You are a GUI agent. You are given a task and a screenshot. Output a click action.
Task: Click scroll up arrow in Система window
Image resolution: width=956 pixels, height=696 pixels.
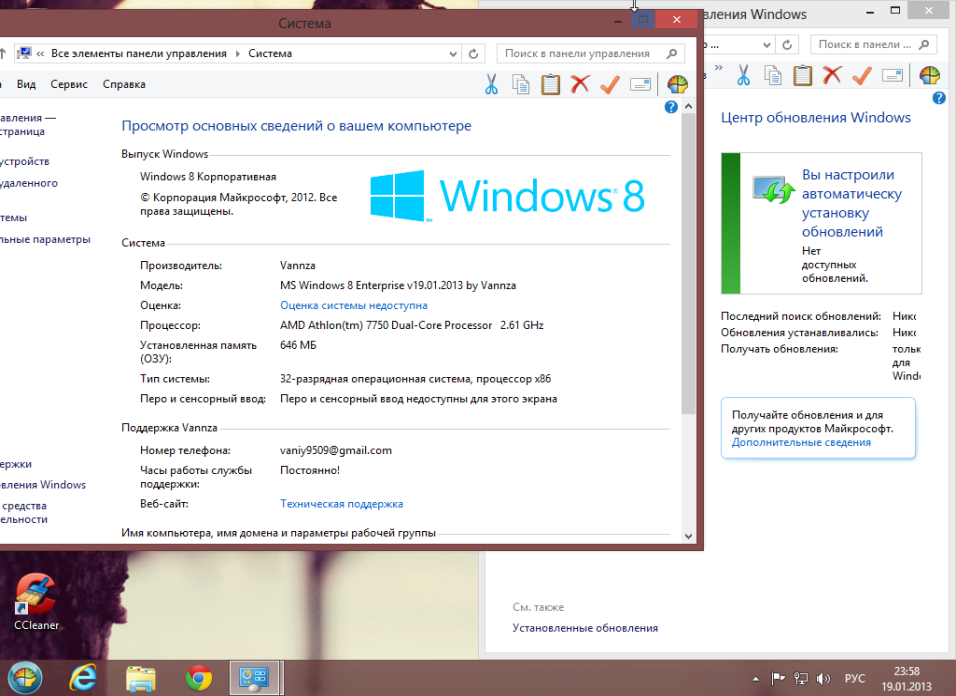point(688,107)
